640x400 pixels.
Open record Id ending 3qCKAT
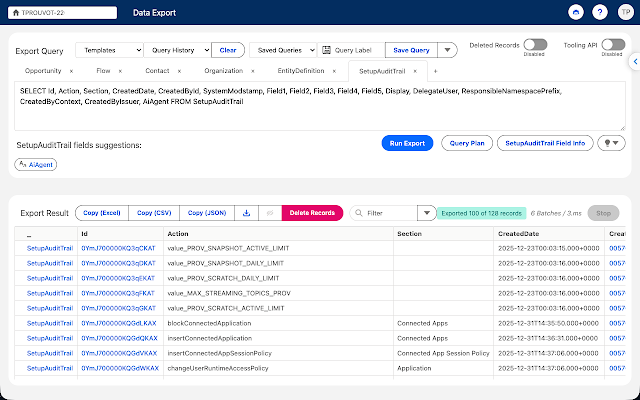click(118, 248)
